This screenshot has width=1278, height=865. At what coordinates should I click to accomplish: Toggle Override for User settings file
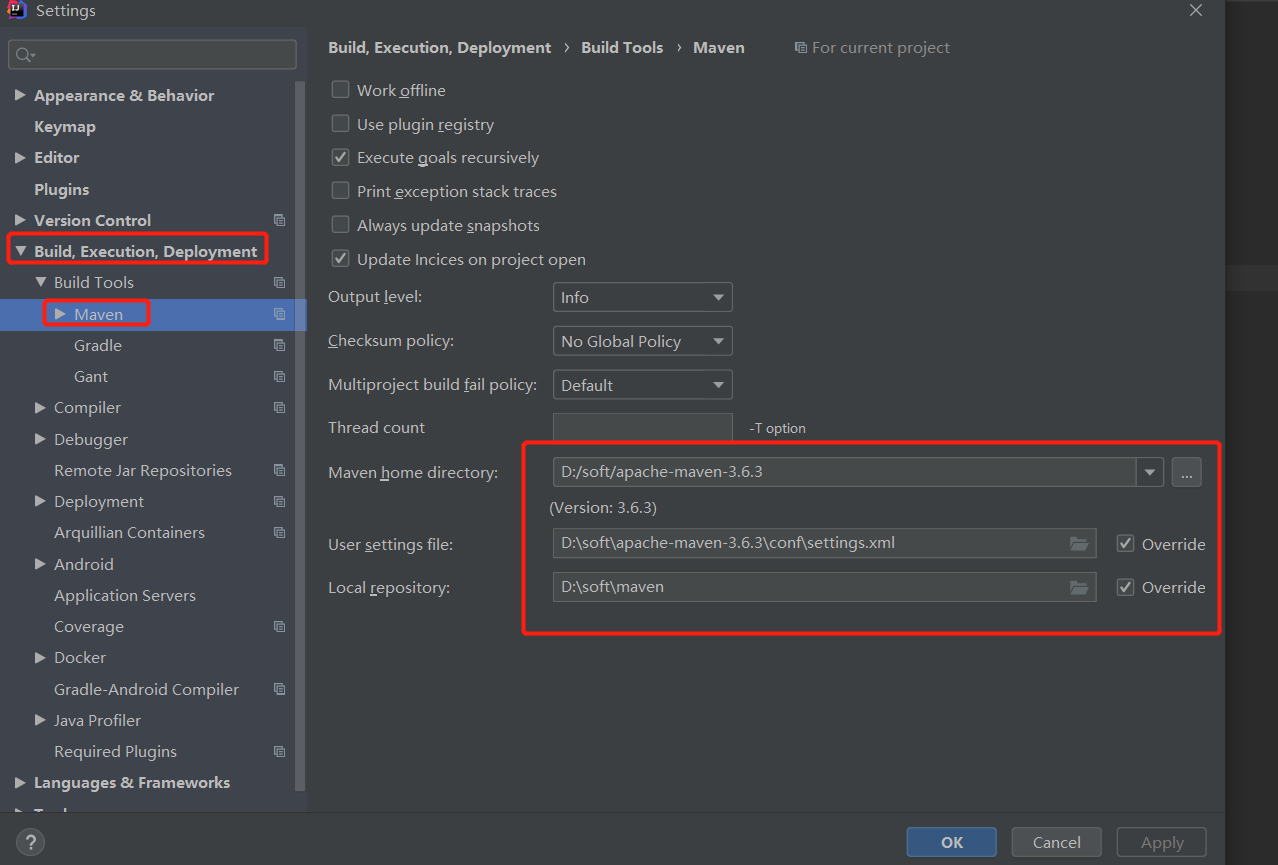point(1125,544)
